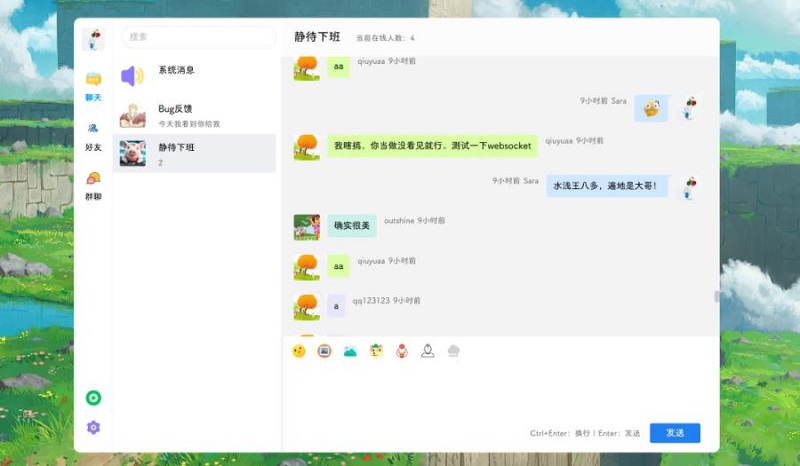Open settings via purple gear icon
This screenshot has height=466, width=800.
tap(93, 427)
